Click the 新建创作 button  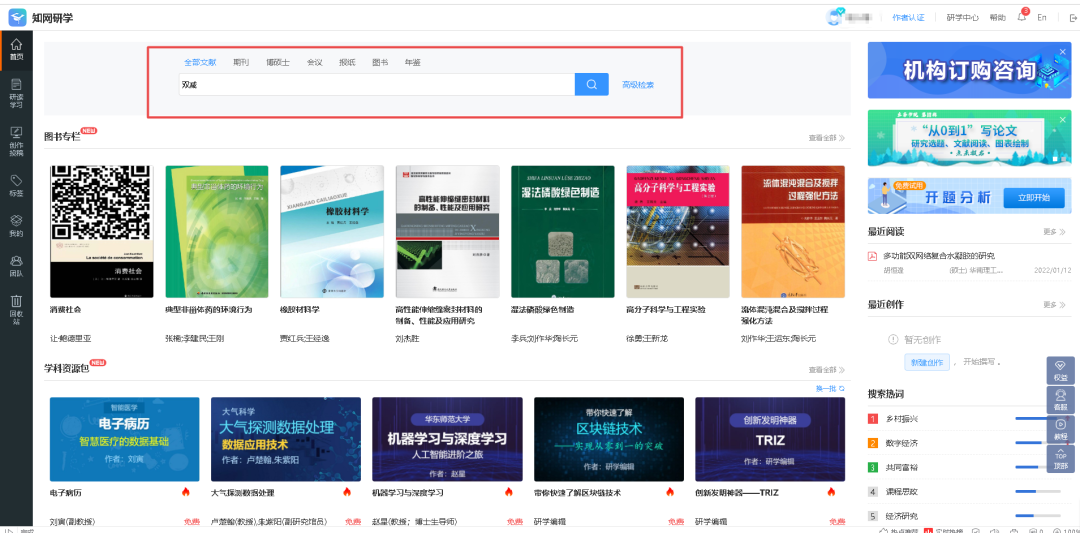coord(927,362)
